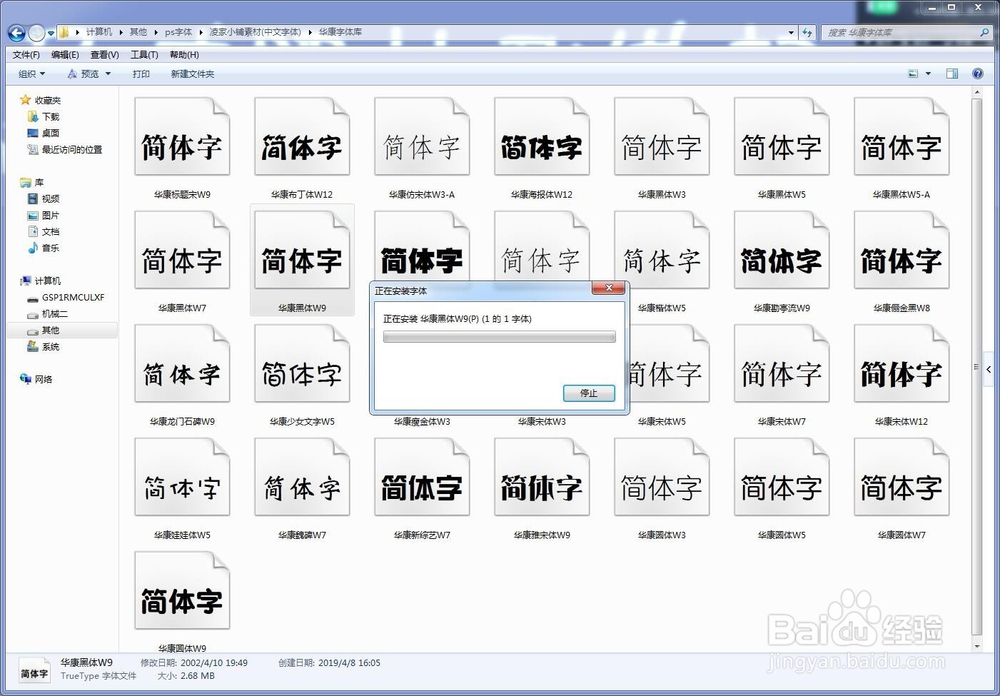Click the 预览 toolbar button

point(84,74)
